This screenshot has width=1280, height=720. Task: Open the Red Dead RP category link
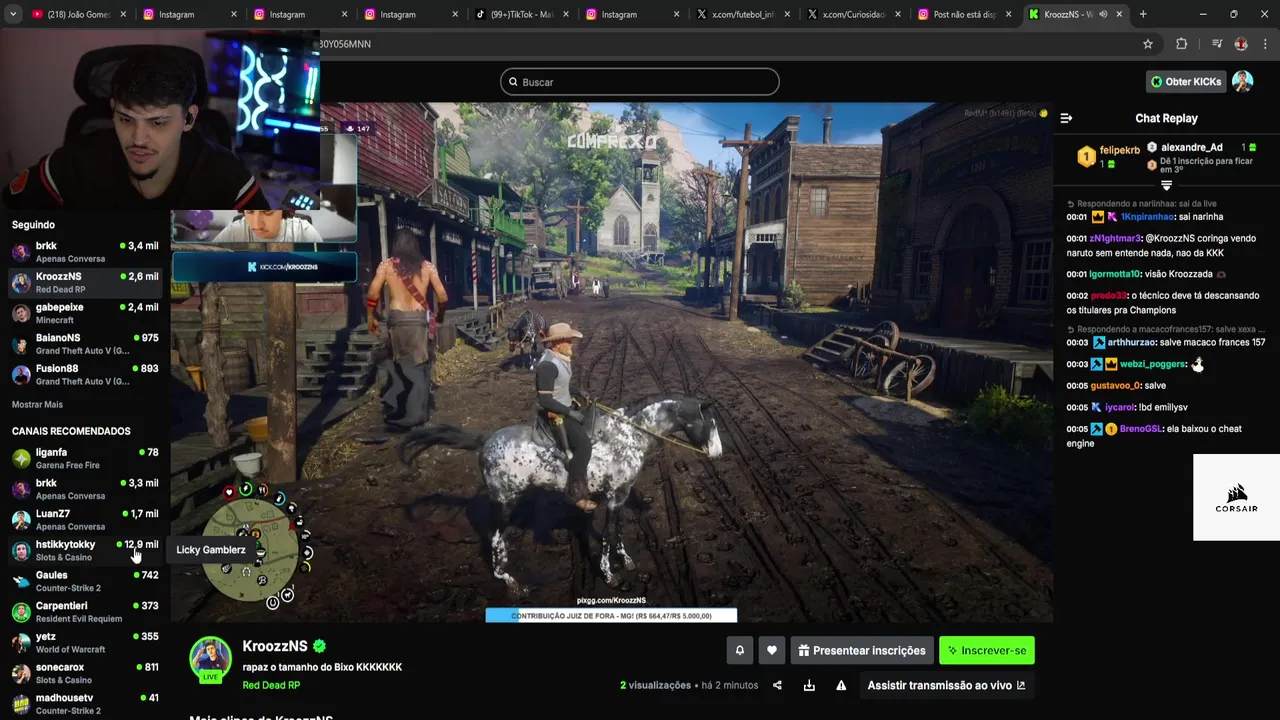(x=271, y=685)
